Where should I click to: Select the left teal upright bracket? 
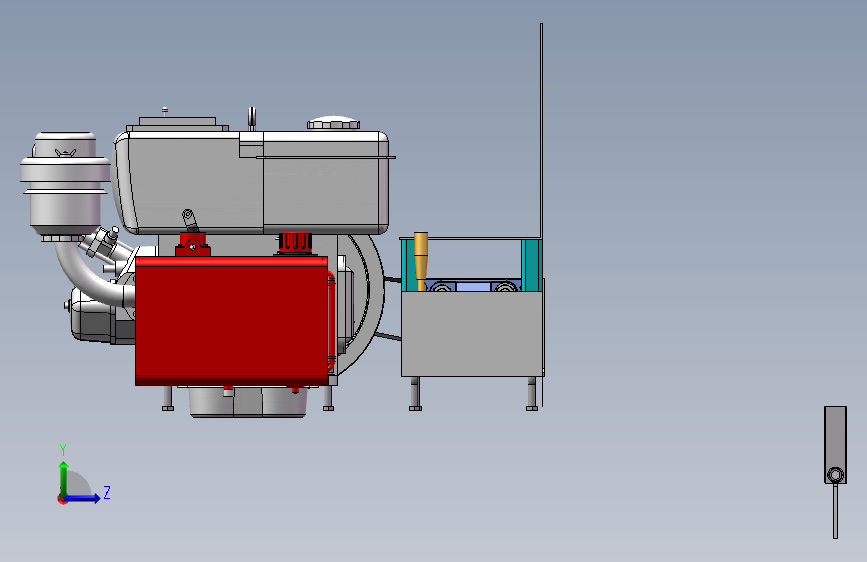[x=408, y=266]
